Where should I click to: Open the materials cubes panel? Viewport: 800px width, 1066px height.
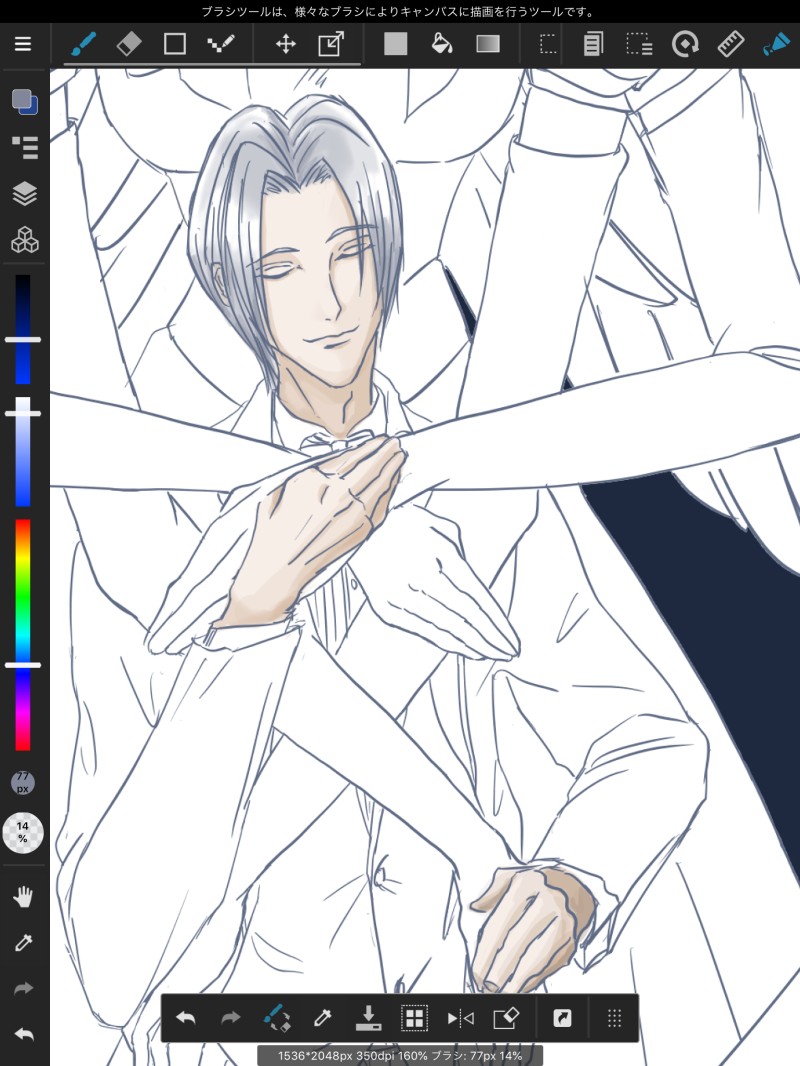tap(24, 240)
